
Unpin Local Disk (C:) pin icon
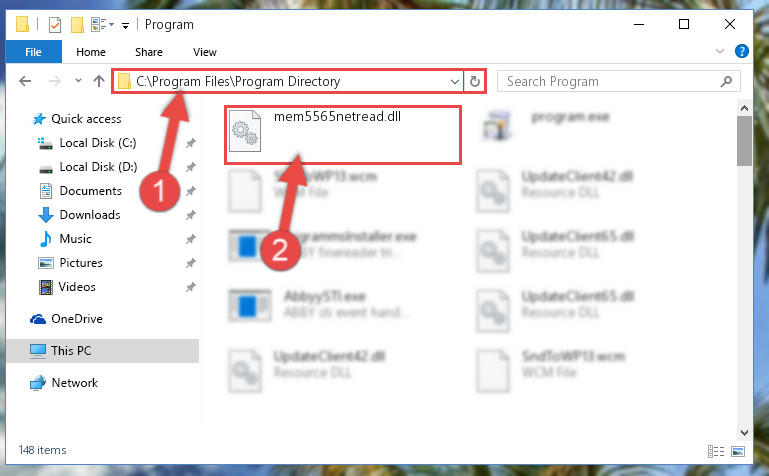[191, 143]
